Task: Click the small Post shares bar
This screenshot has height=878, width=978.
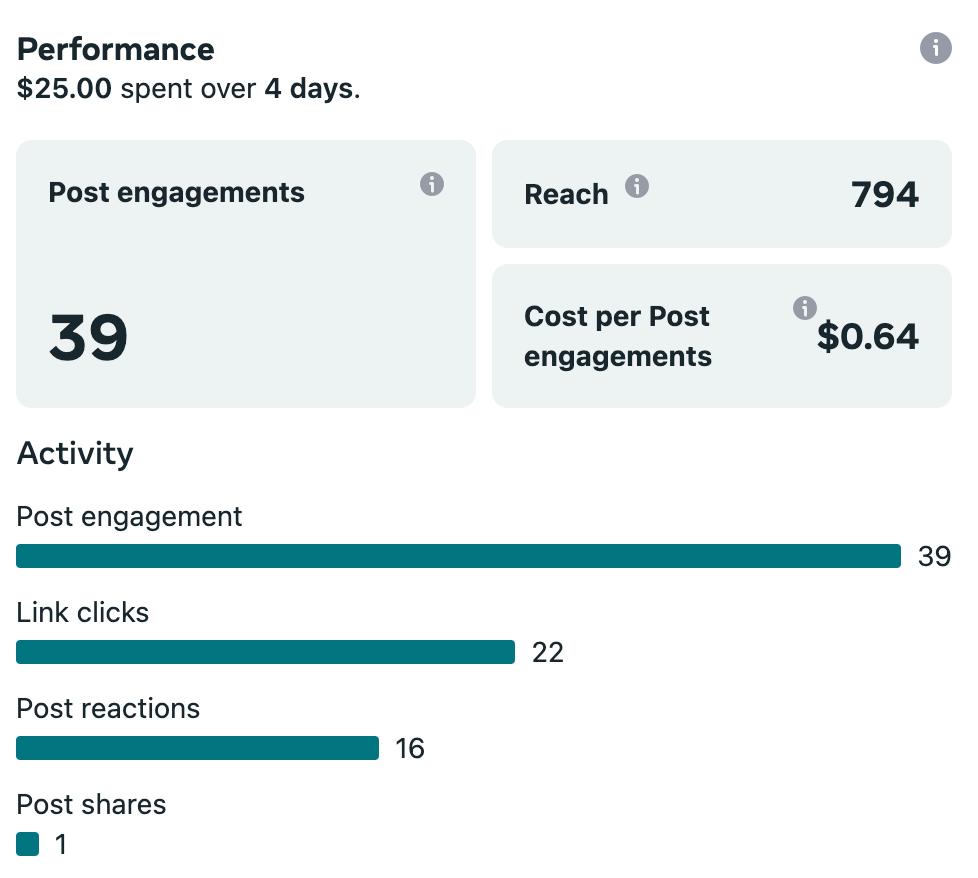Action: [28, 844]
